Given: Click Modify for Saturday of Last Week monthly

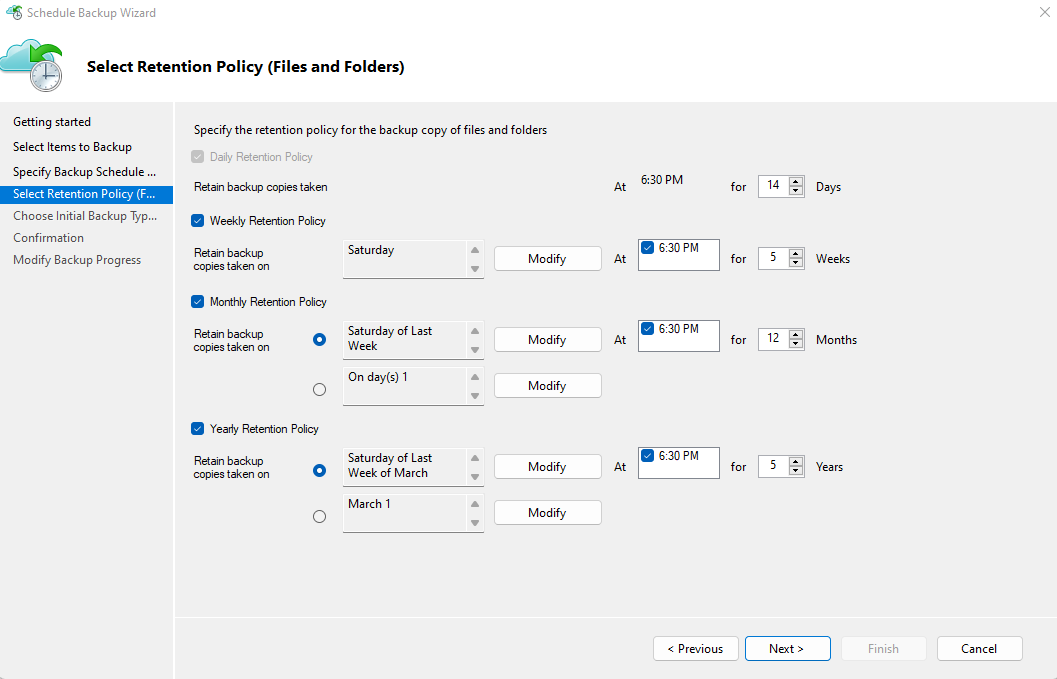Looking at the screenshot, I should [x=547, y=339].
